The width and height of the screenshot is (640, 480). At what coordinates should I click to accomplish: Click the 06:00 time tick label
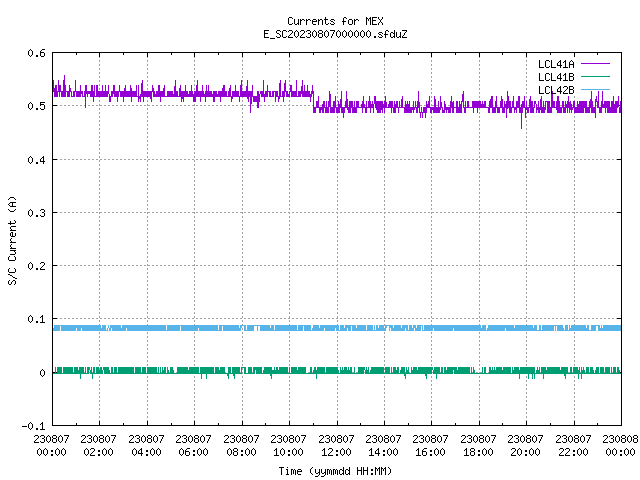pyautogui.click(x=193, y=452)
